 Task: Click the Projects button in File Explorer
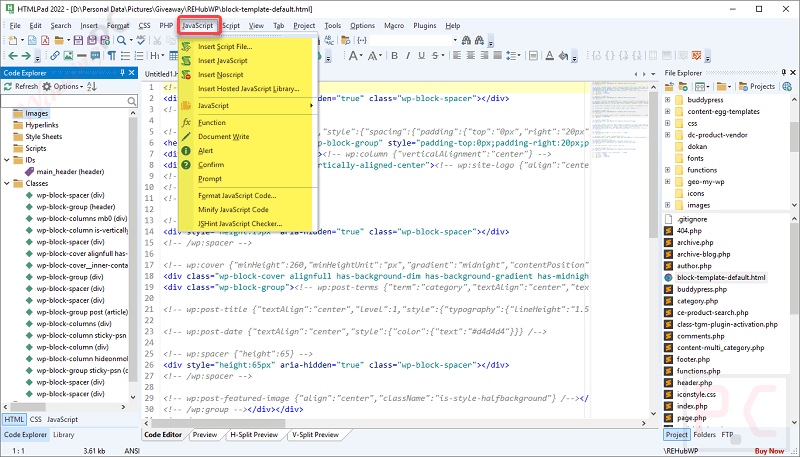coord(757,86)
